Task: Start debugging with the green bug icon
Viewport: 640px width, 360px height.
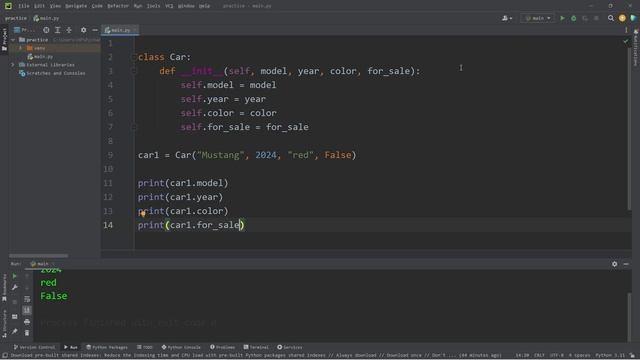Action: pos(573,18)
